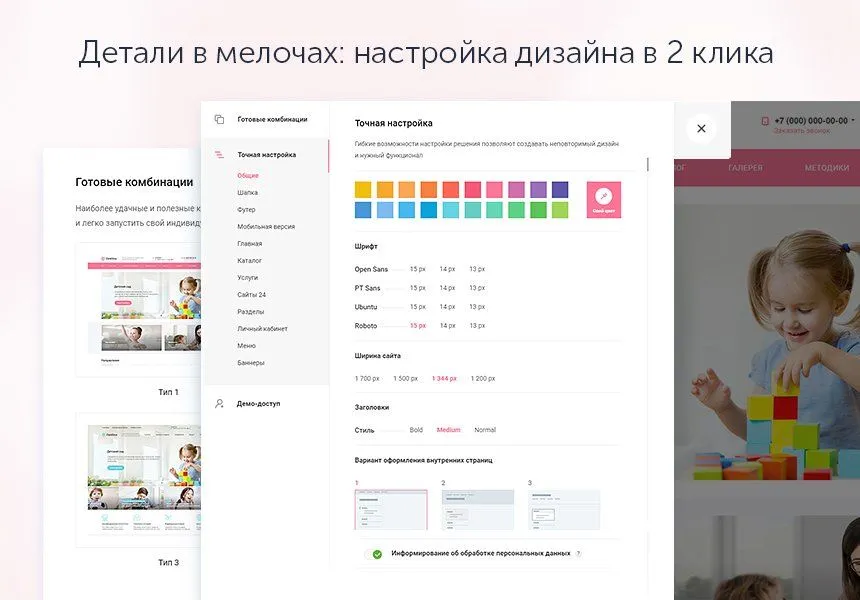Click the close X button of the settings panel
The image size is (860, 600).
click(701, 128)
